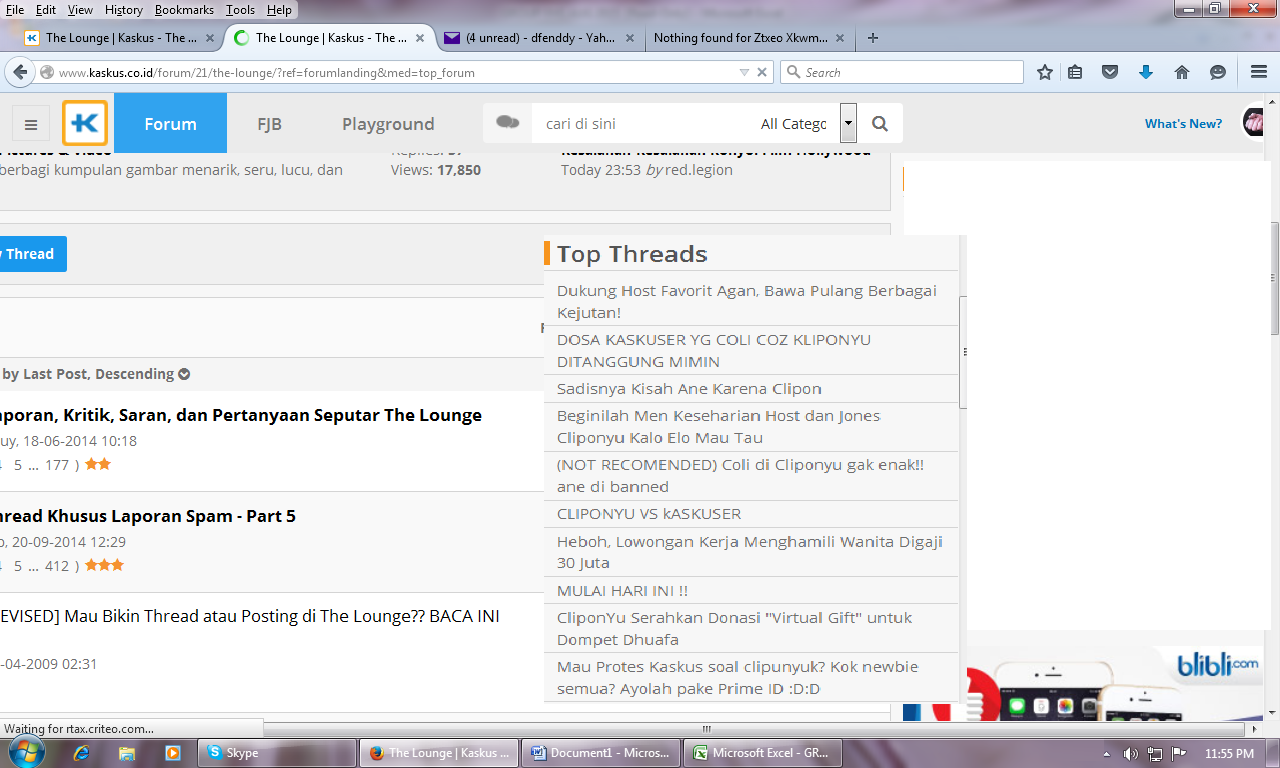Open the search engine selector magnifier

point(793,72)
